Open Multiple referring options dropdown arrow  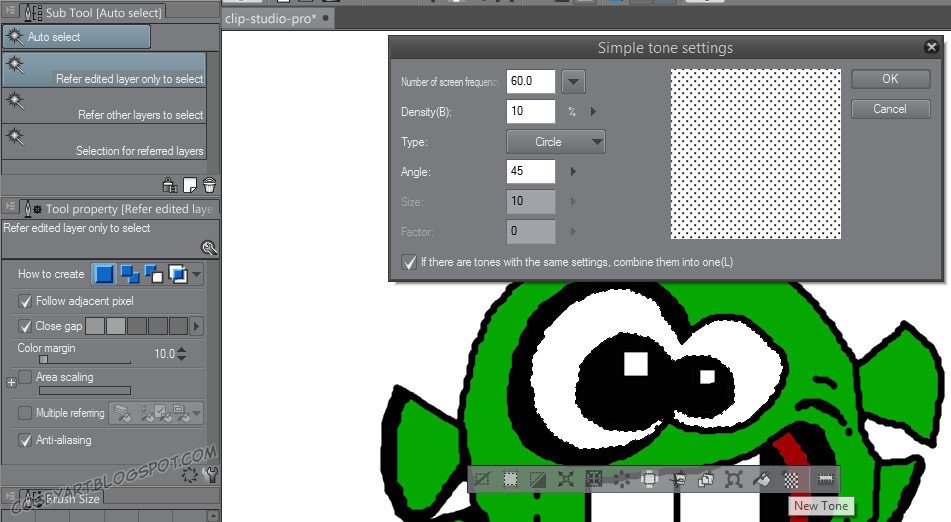click(196, 413)
